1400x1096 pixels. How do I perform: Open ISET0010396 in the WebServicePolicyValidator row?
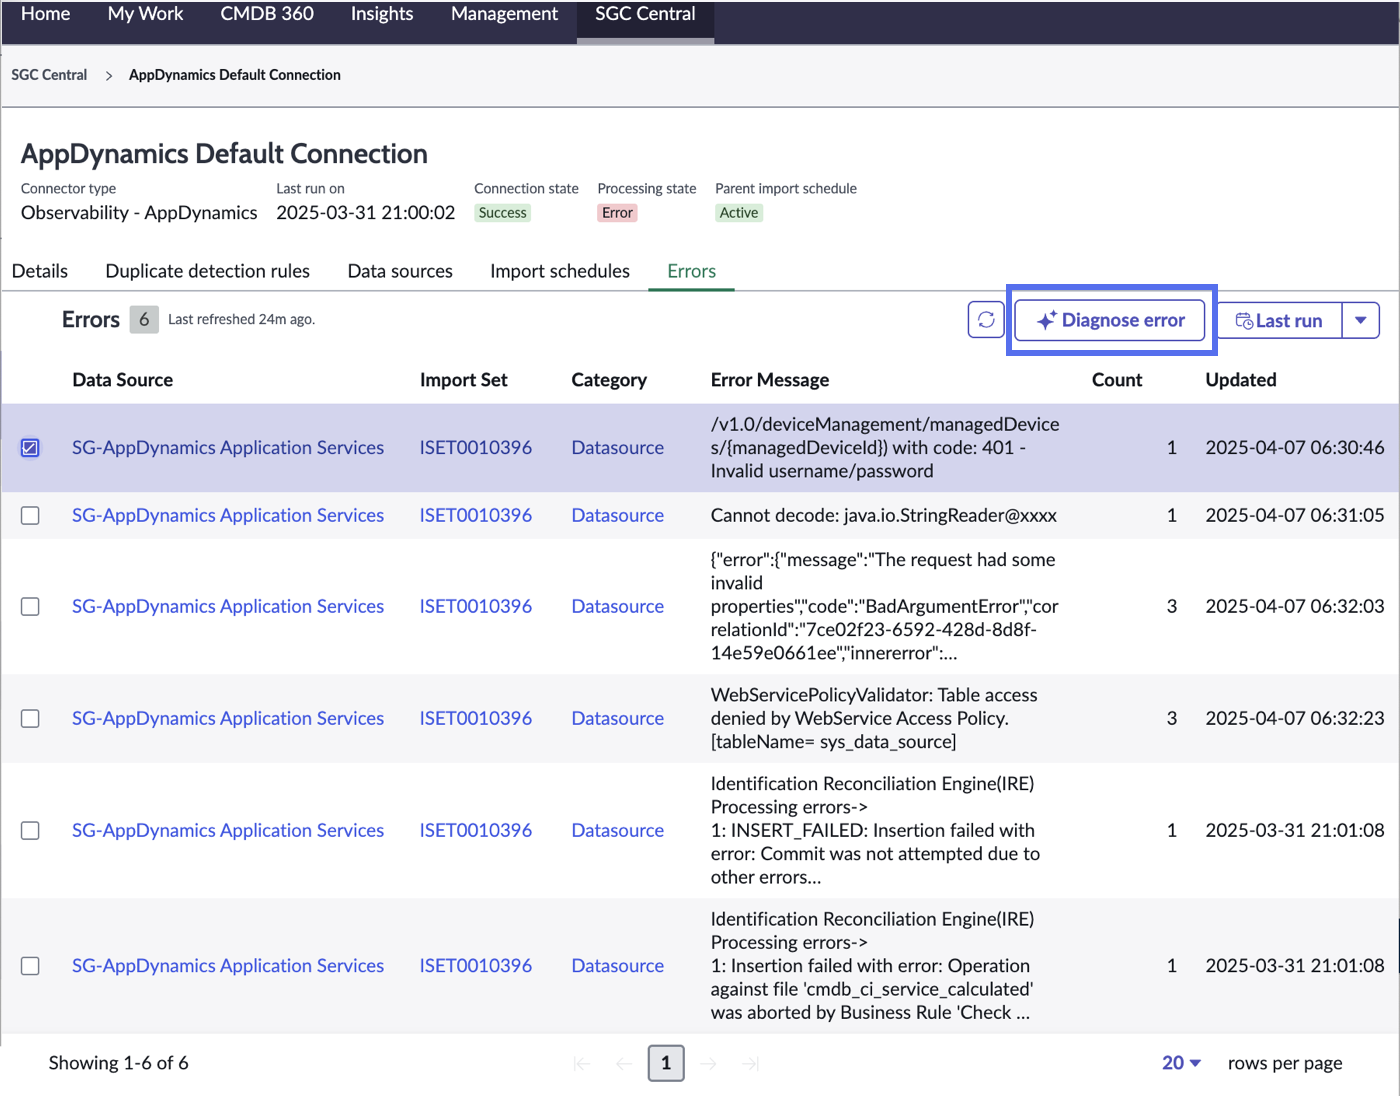tap(476, 719)
